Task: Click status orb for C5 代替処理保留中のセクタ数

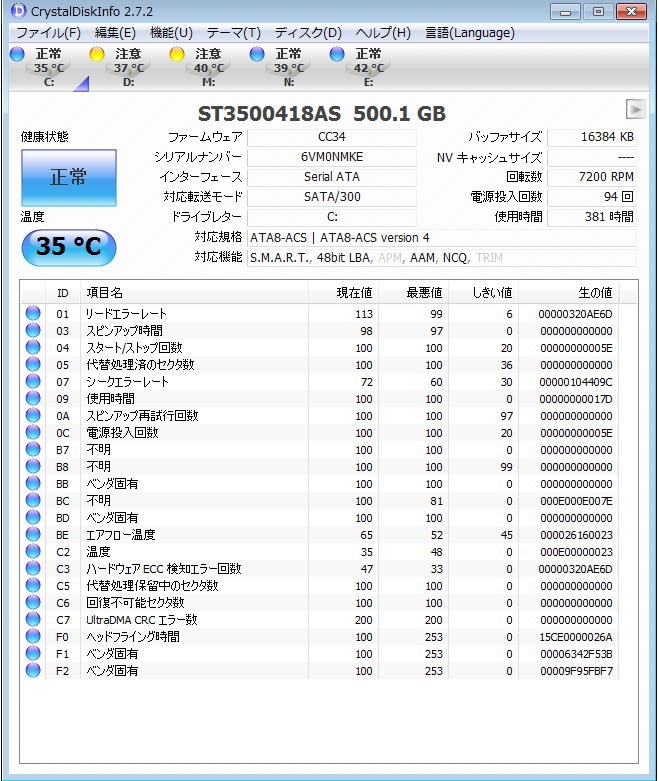Action: [33, 585]
